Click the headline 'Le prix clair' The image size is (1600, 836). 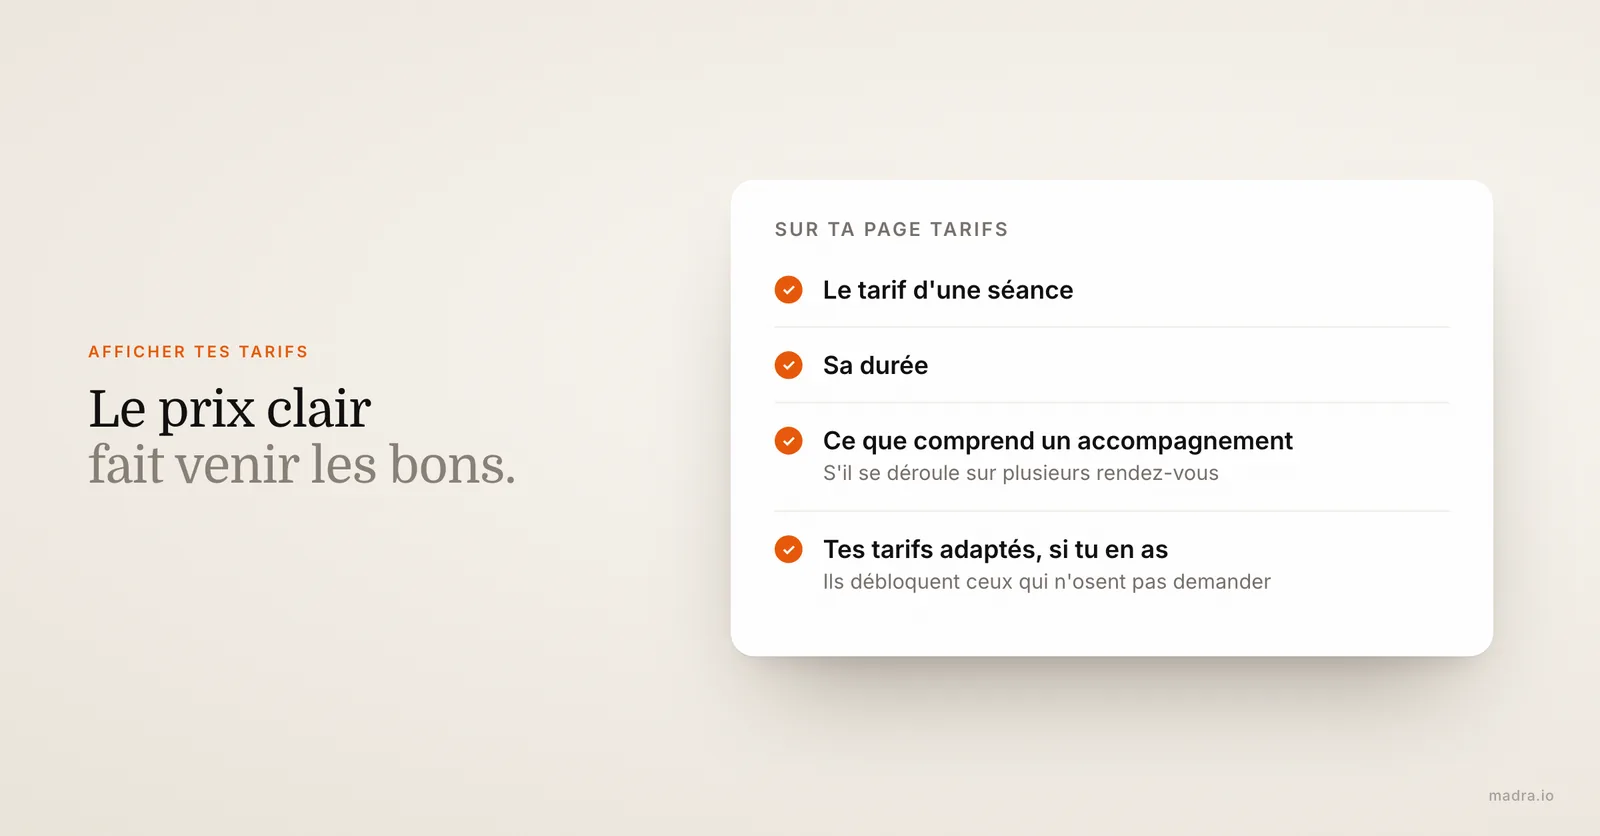(229, 408)
